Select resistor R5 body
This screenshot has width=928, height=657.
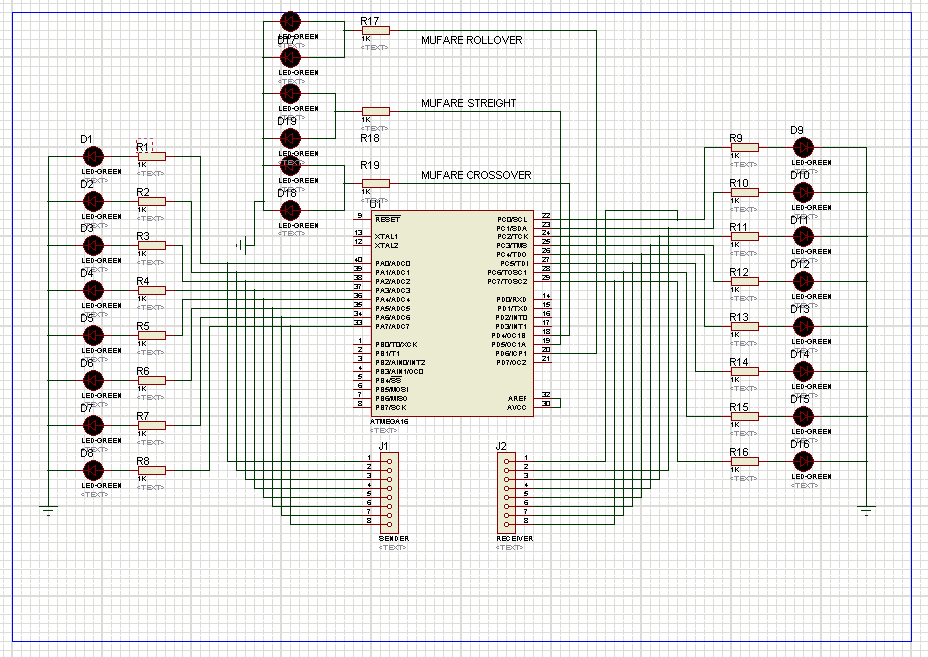click(152, 336)
